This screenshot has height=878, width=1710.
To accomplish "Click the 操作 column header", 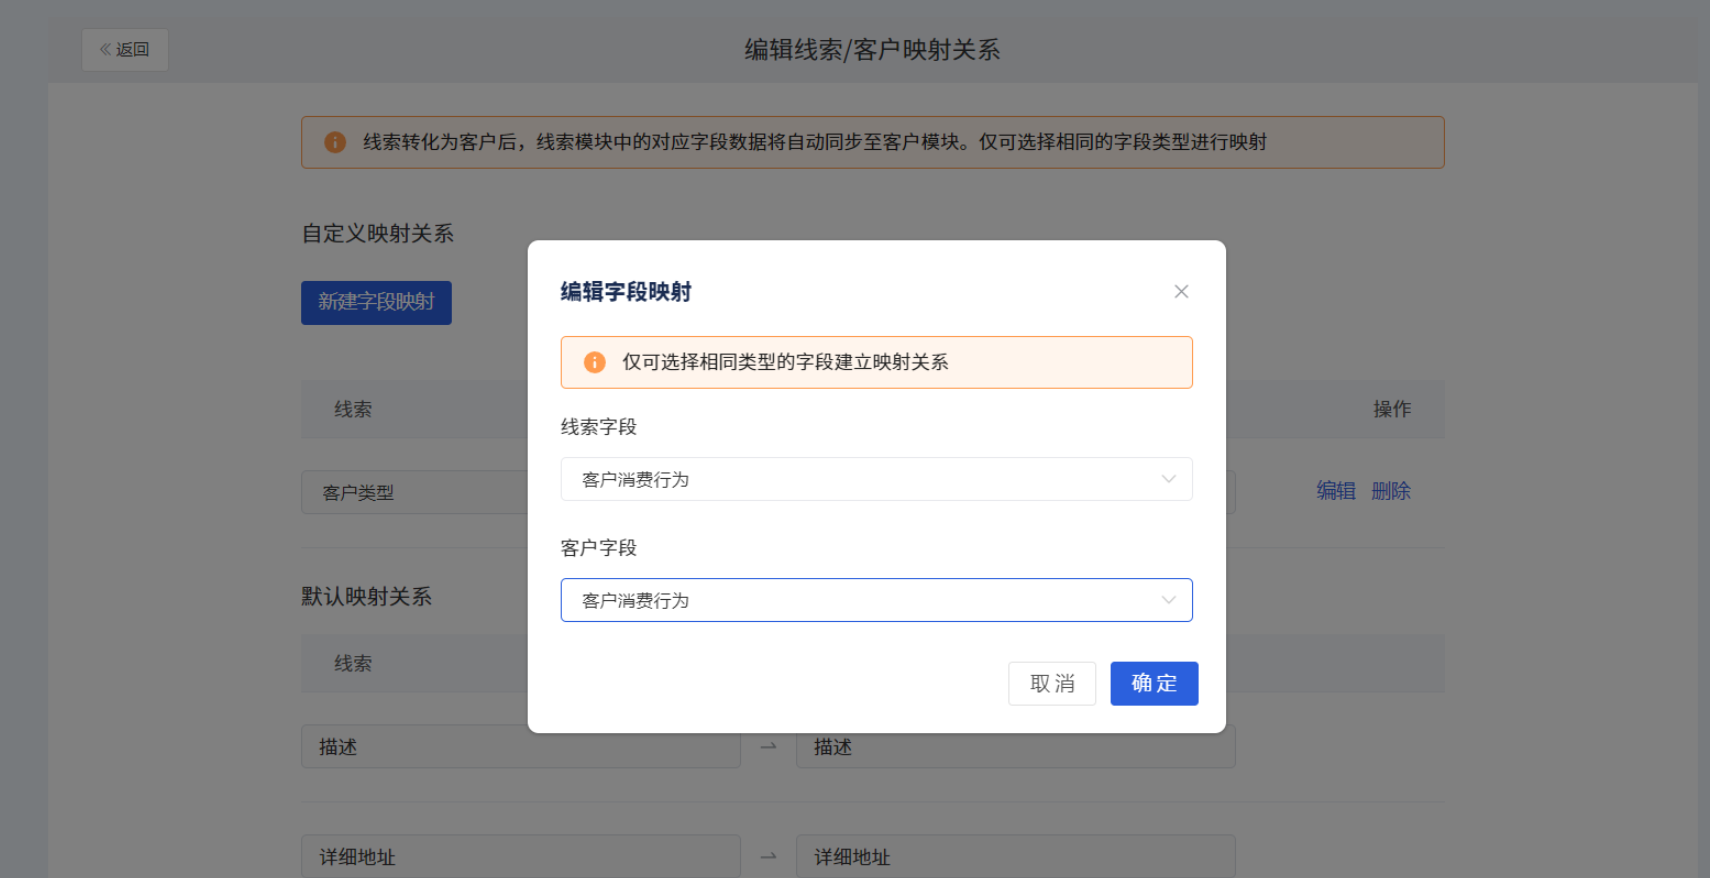I will tap(1392, 409).
